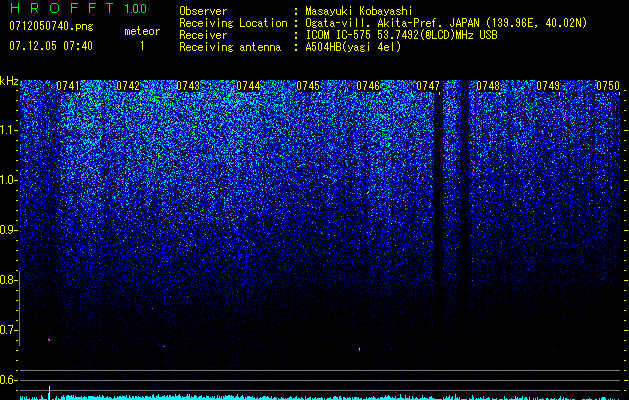Click the Observer name Masayuki Kobayashi

coord(359,11)
